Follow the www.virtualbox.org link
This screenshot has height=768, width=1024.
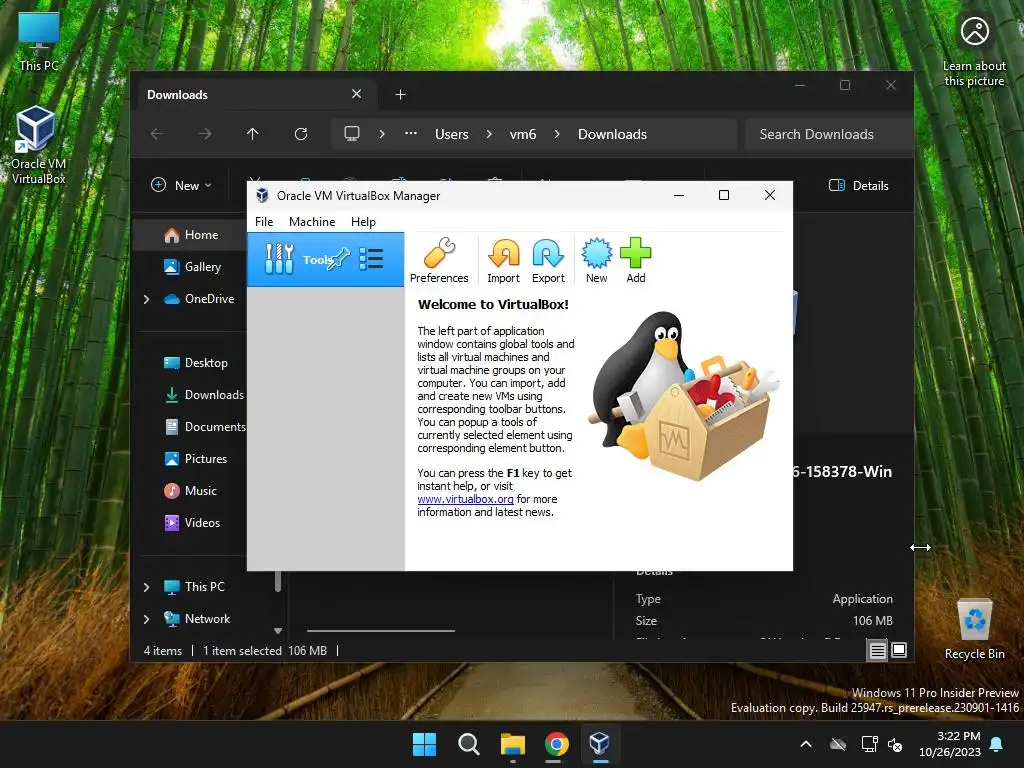coord(465,499)
